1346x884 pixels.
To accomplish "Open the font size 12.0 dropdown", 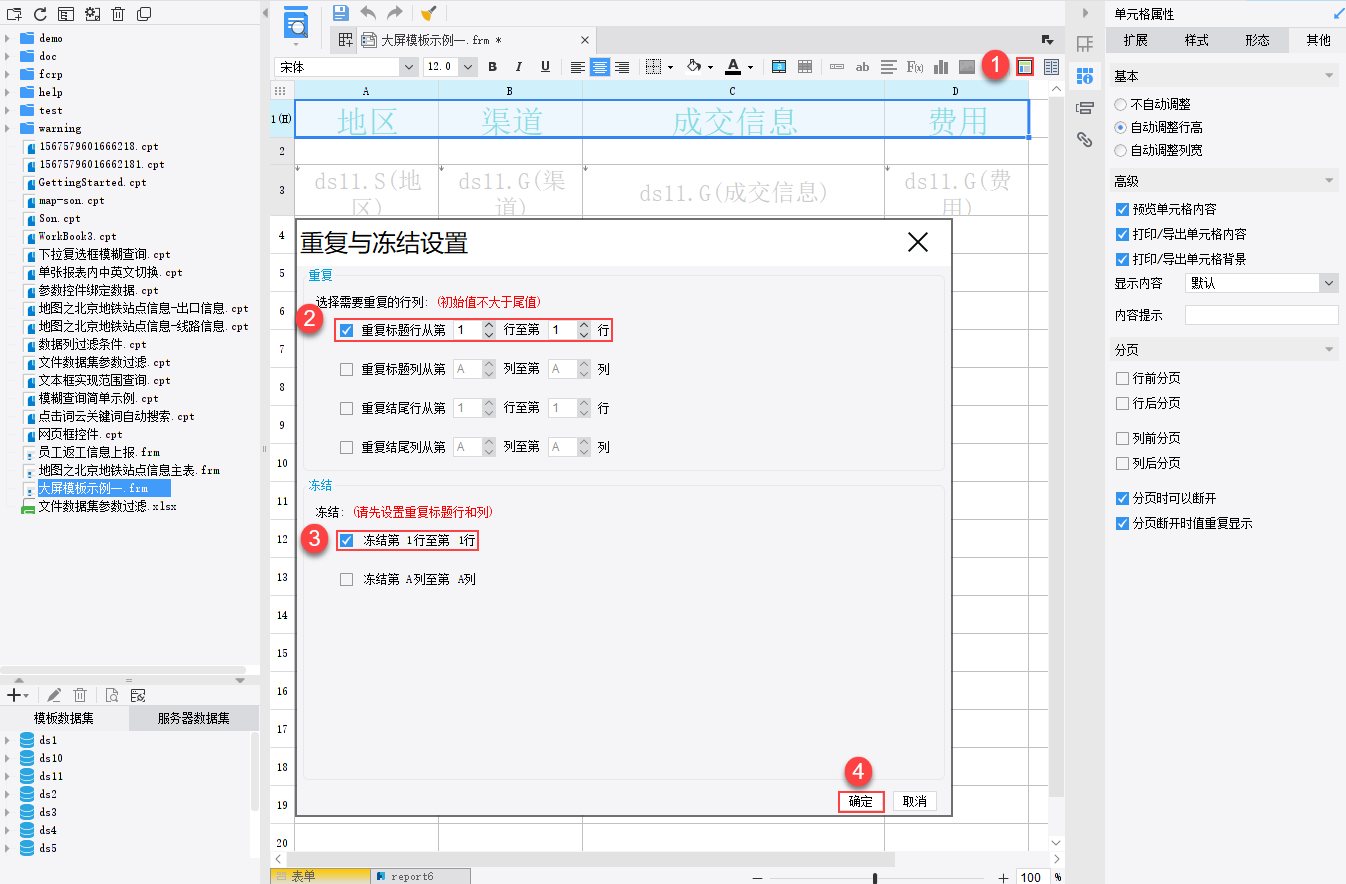I will pos(467,67).
